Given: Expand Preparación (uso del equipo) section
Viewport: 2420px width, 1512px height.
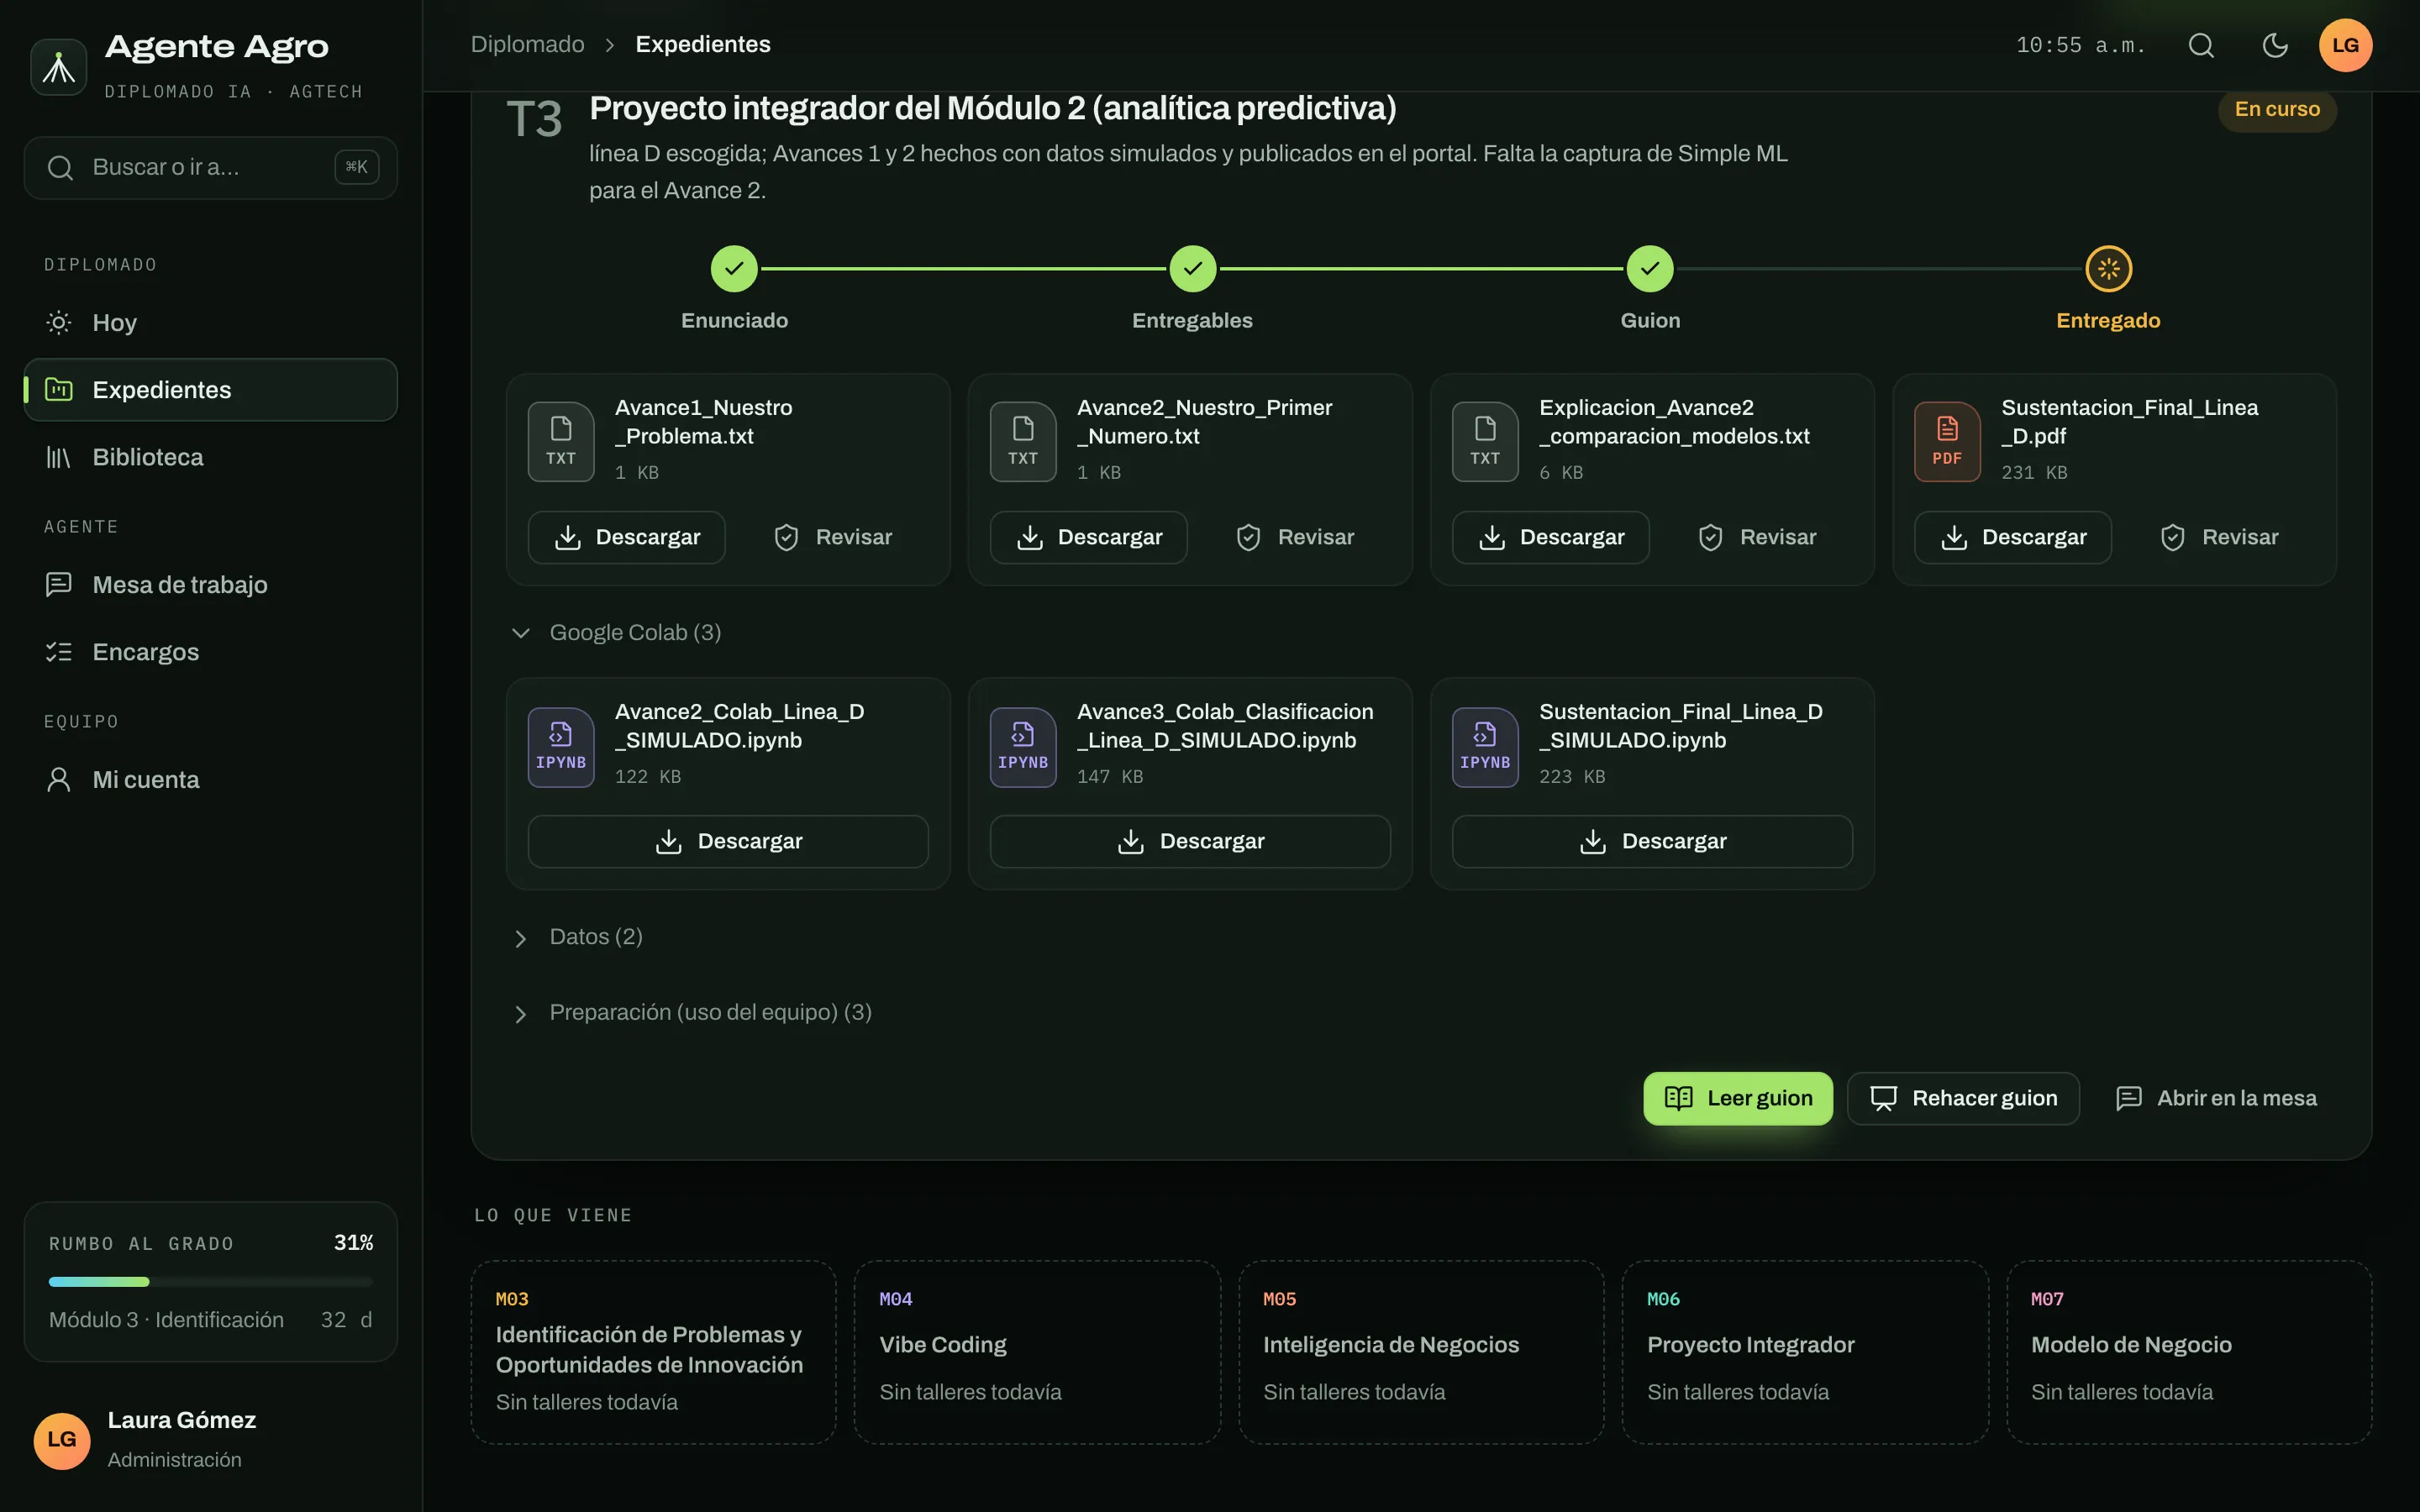Looking at the screenshot, I should (691, 1013).
